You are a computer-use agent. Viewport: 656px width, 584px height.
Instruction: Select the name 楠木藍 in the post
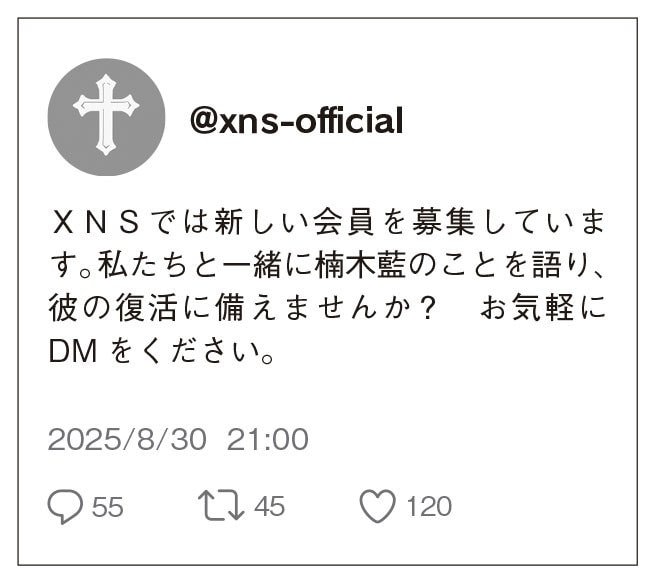(x=359, y=266)
